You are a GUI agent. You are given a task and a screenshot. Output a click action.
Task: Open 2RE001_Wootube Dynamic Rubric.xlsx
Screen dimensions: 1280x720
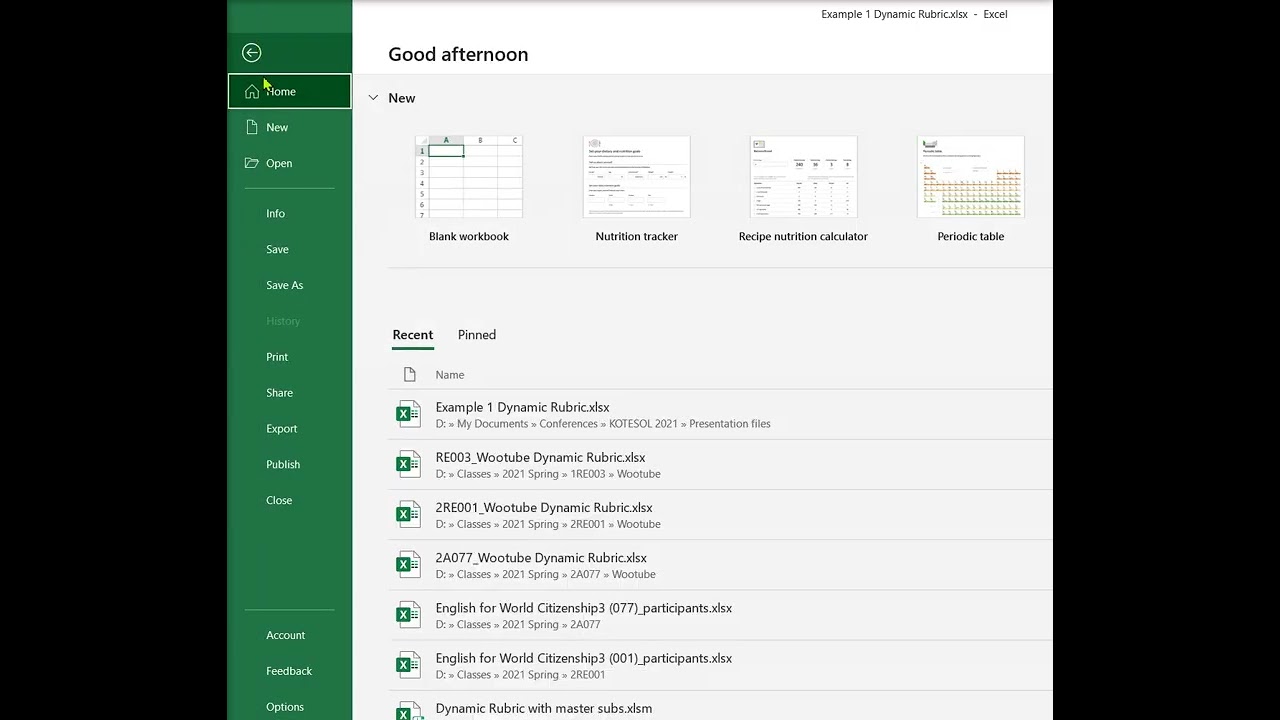click(720, 514)
